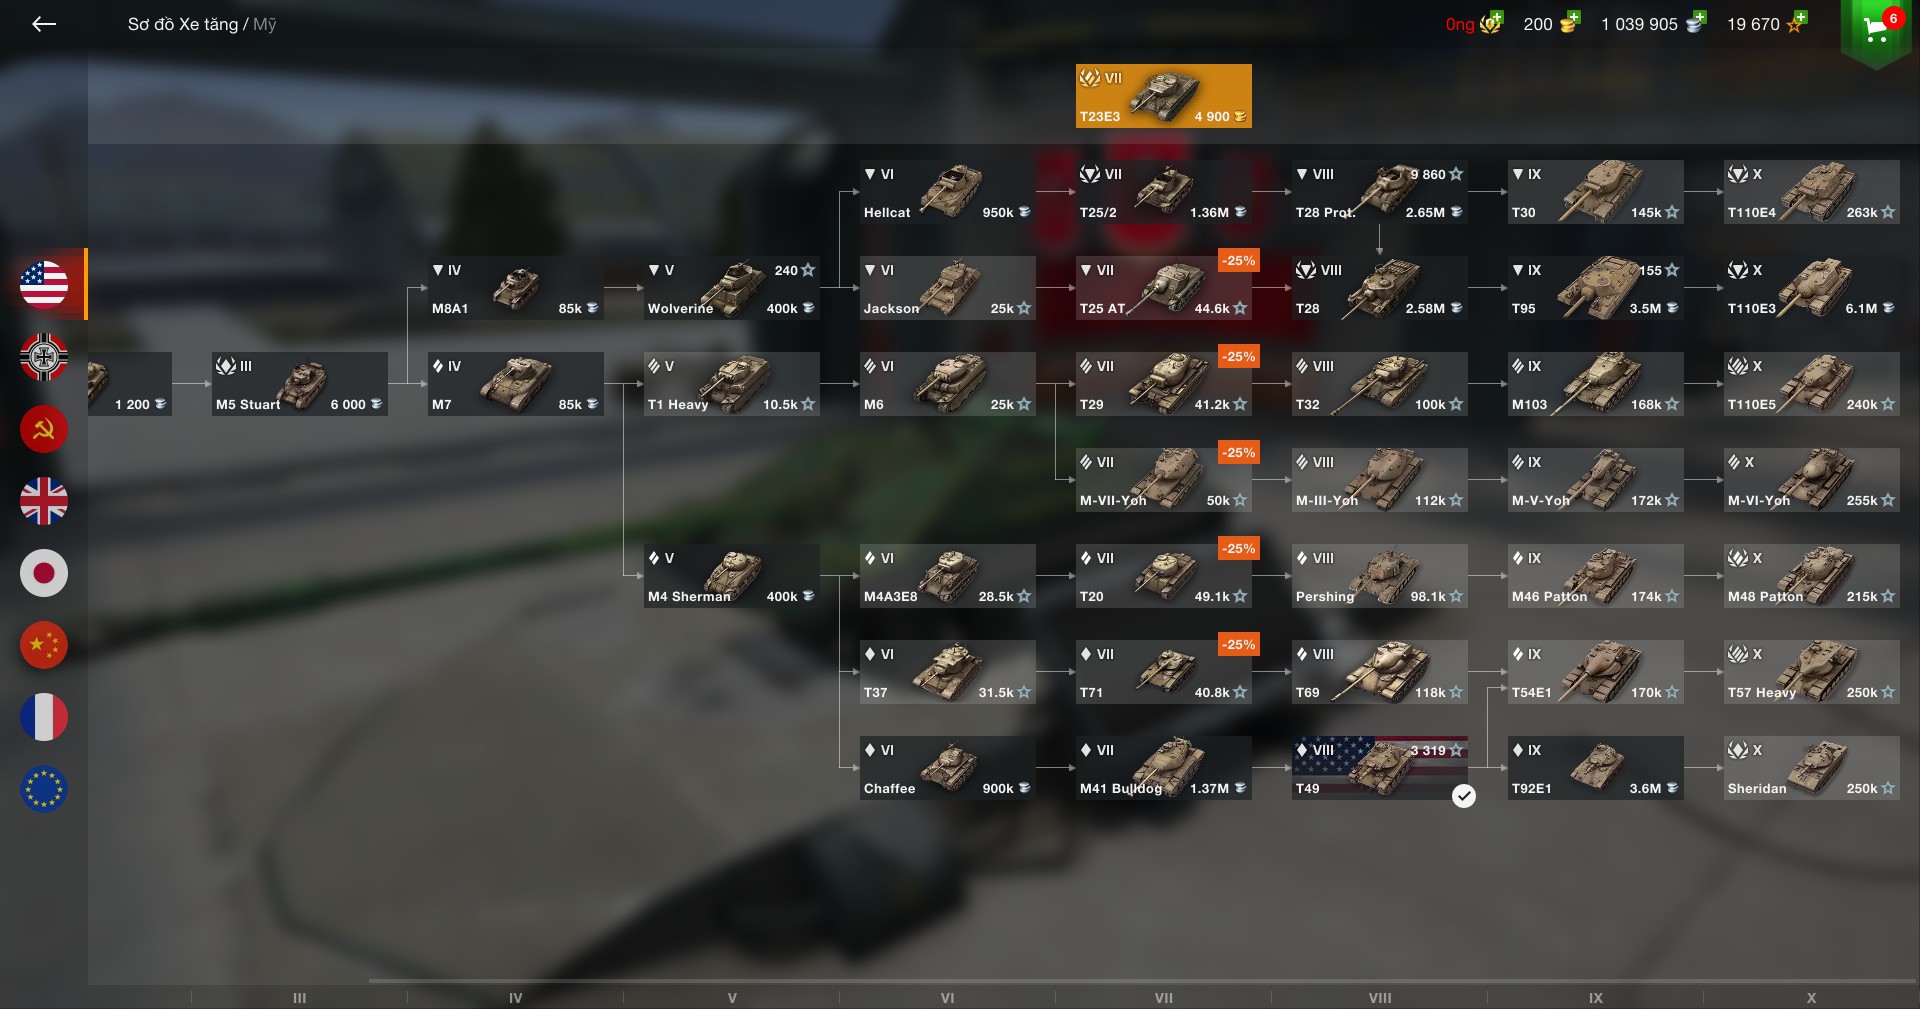This screenshot has height=1009, width=1920.
Task: Select the USA nation flag icon
Action: tap(44, 285)
